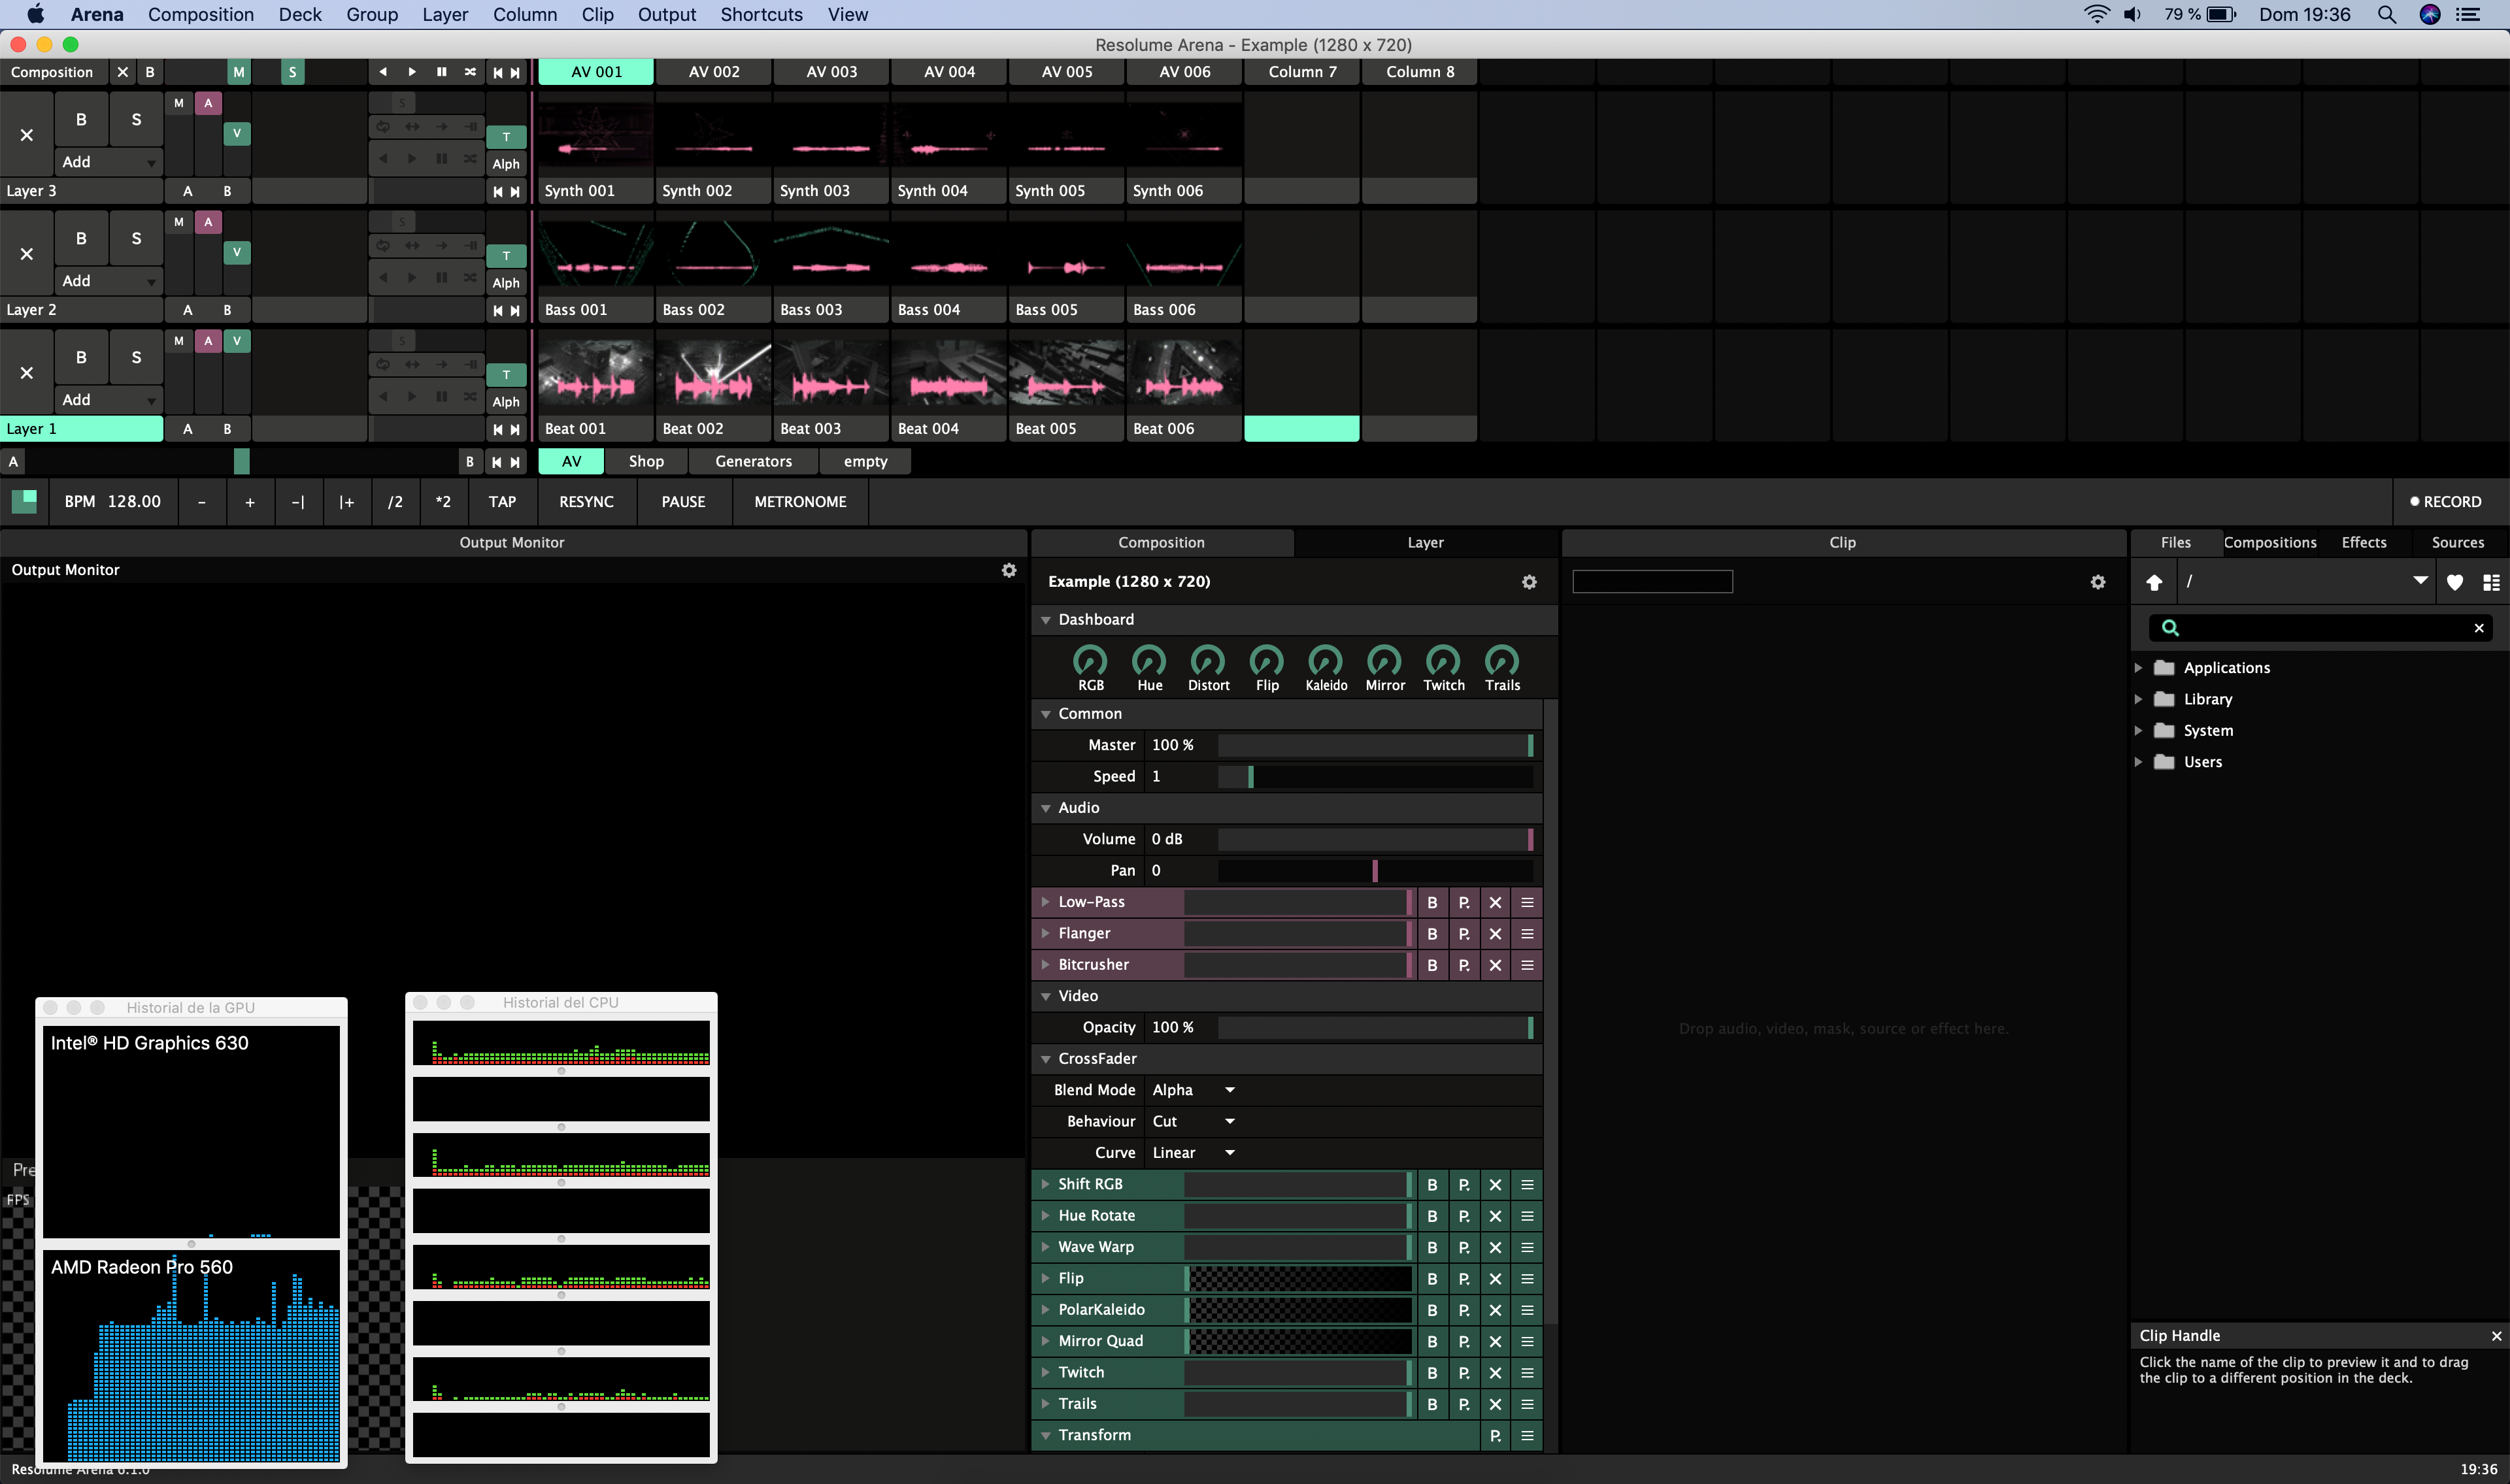Toggle Bypass on Shift RGB effect
This screenshot has height=1484, width=2510.
(x=1432, y=1184)
